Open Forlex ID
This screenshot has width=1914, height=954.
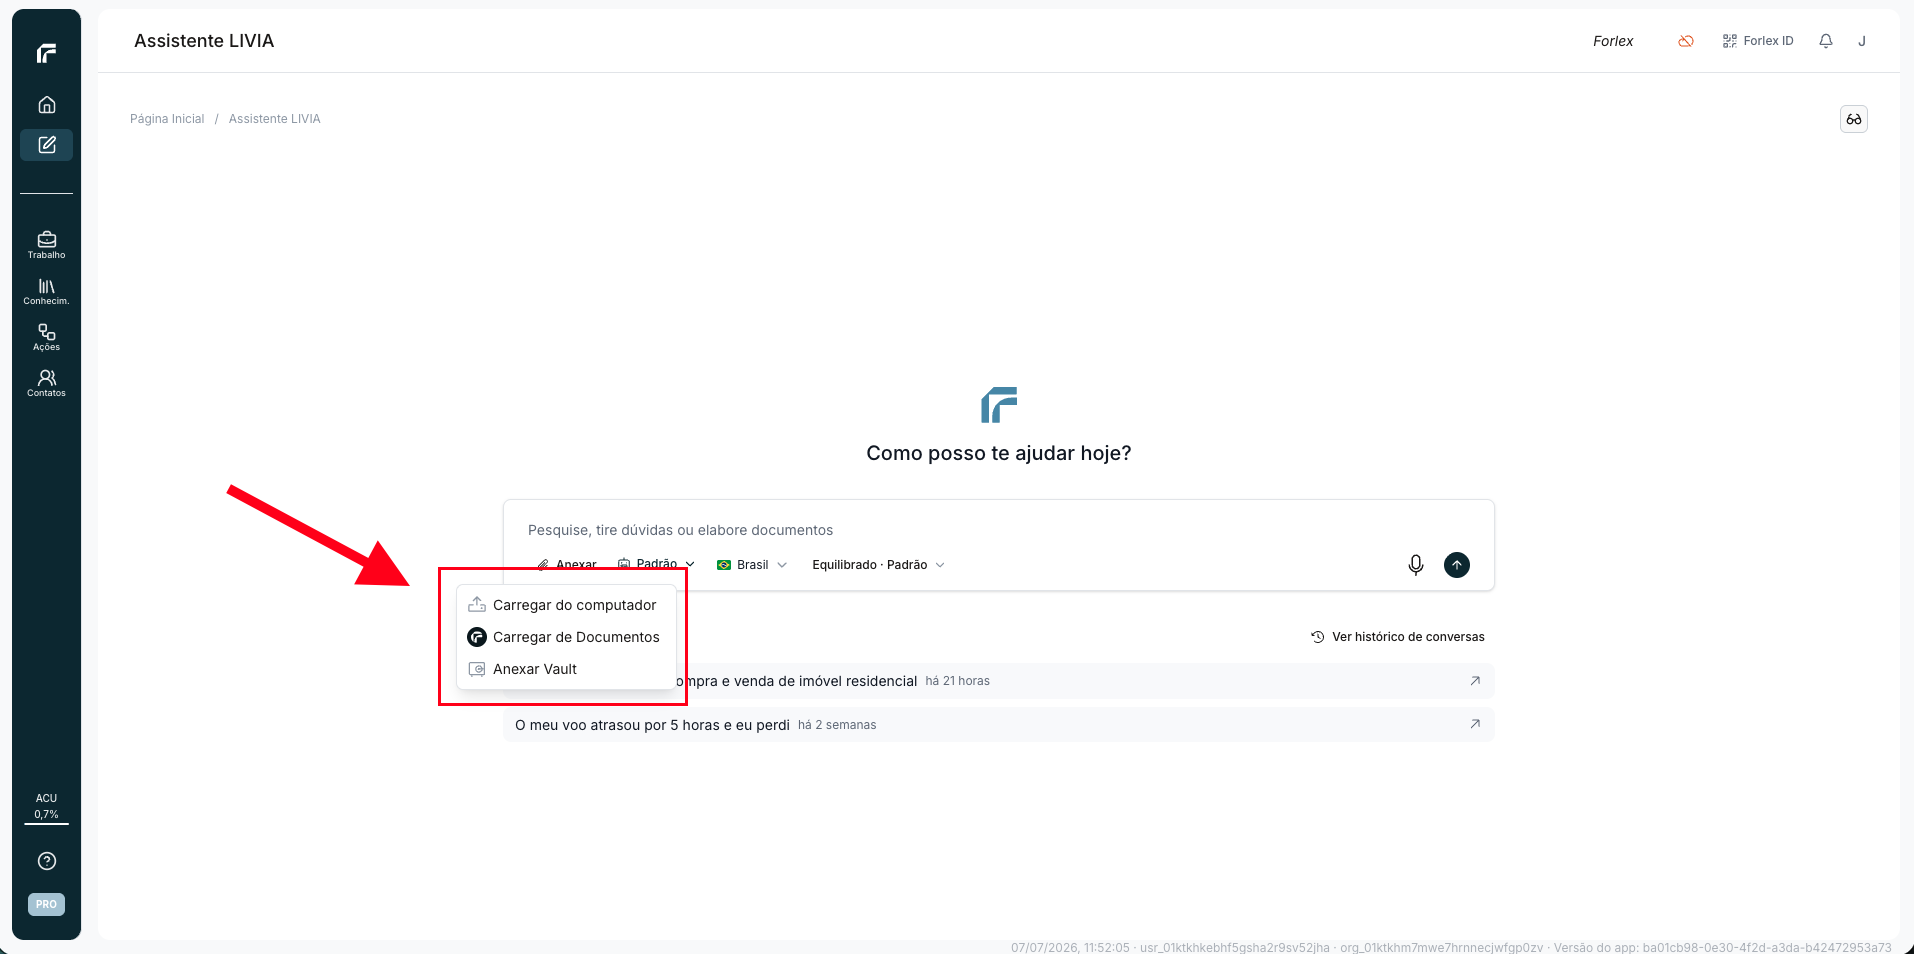point(1758,41)
